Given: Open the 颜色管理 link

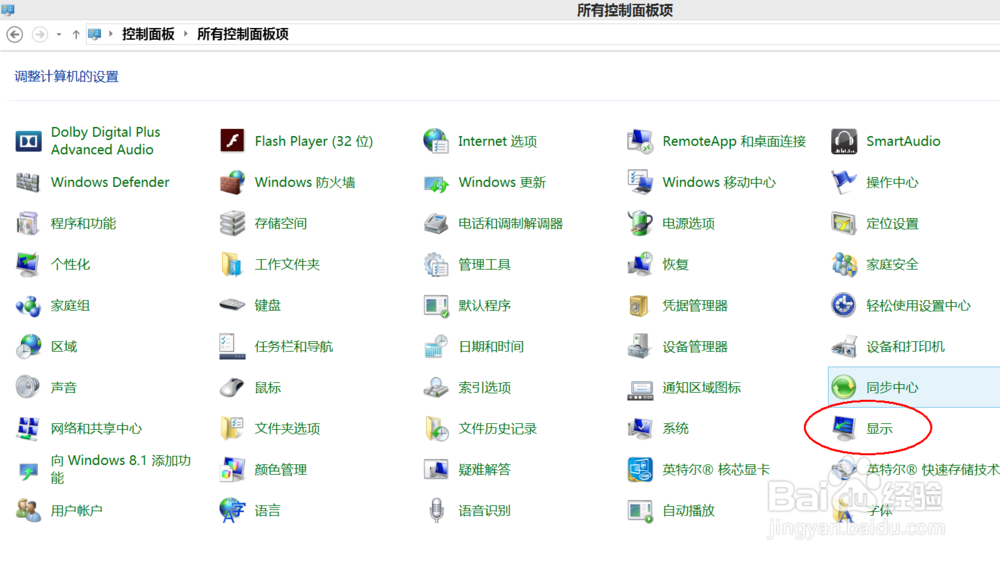Looking at the screenshot, I should pos(281,470).
